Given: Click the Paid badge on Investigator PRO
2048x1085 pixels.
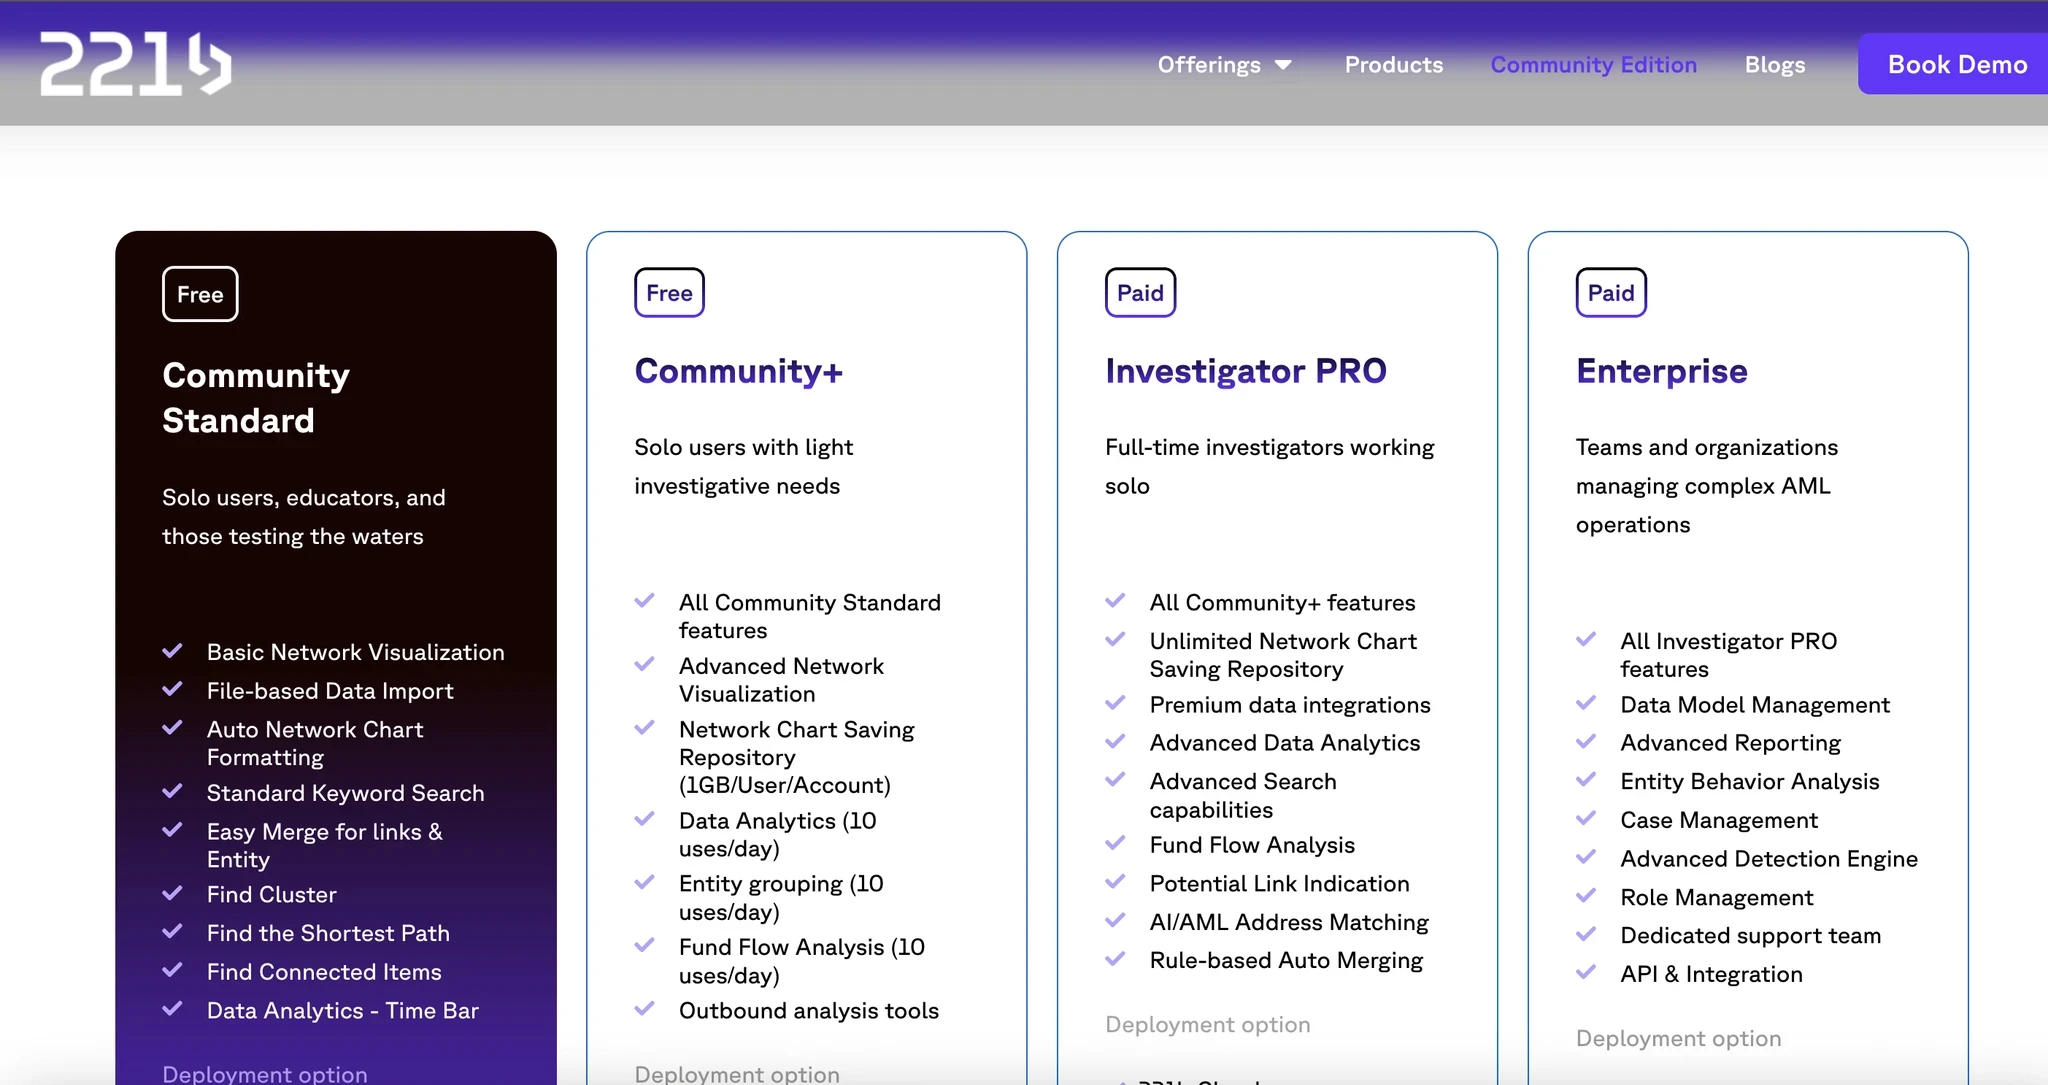Looking at the screenshot, I should point(1140,293).
